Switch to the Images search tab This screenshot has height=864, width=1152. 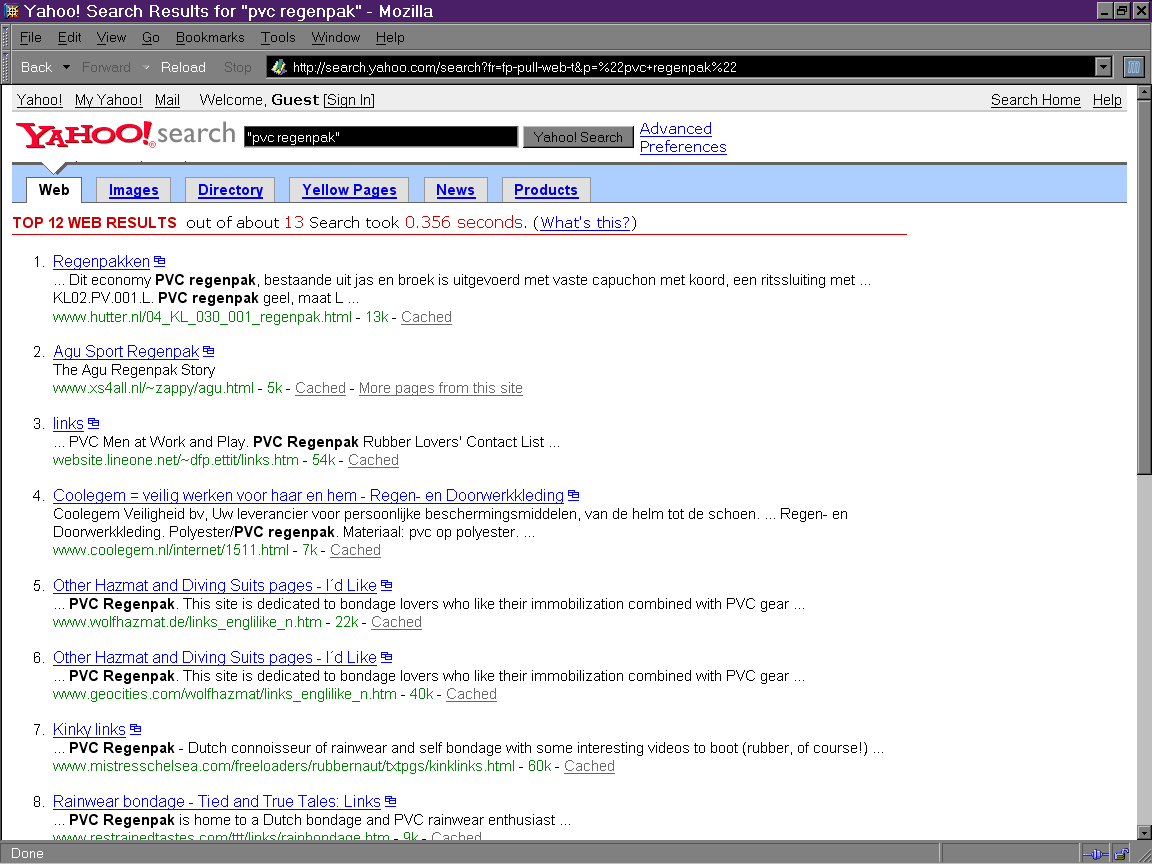pyautogui.click(x=134, y=190)
